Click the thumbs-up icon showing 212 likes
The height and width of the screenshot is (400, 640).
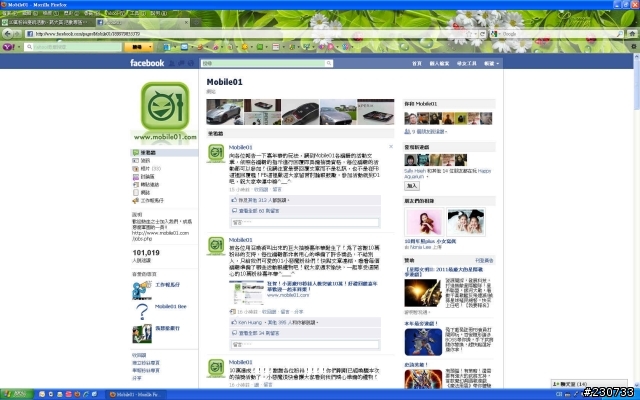coord(234,200)
